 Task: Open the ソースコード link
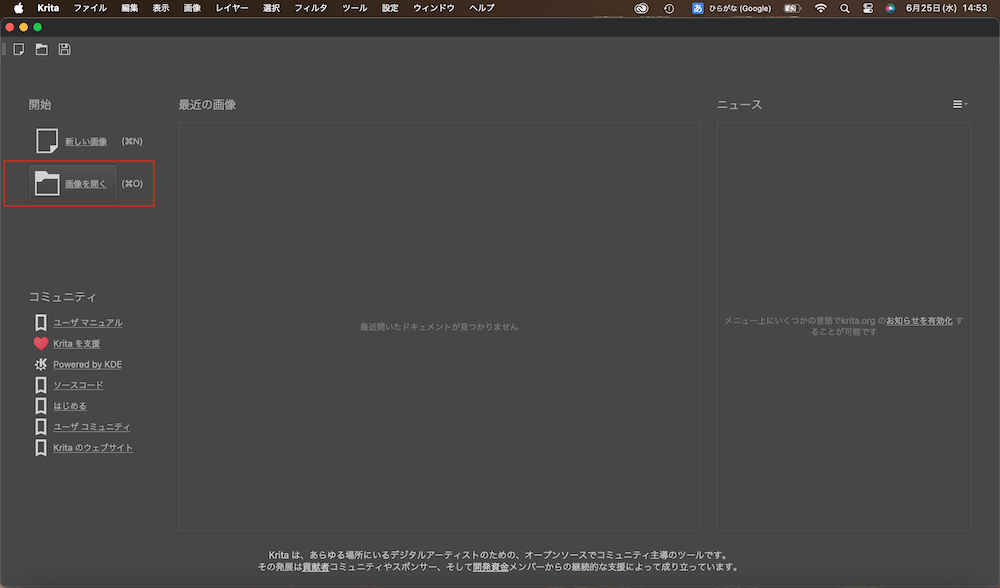pos(78,385)
